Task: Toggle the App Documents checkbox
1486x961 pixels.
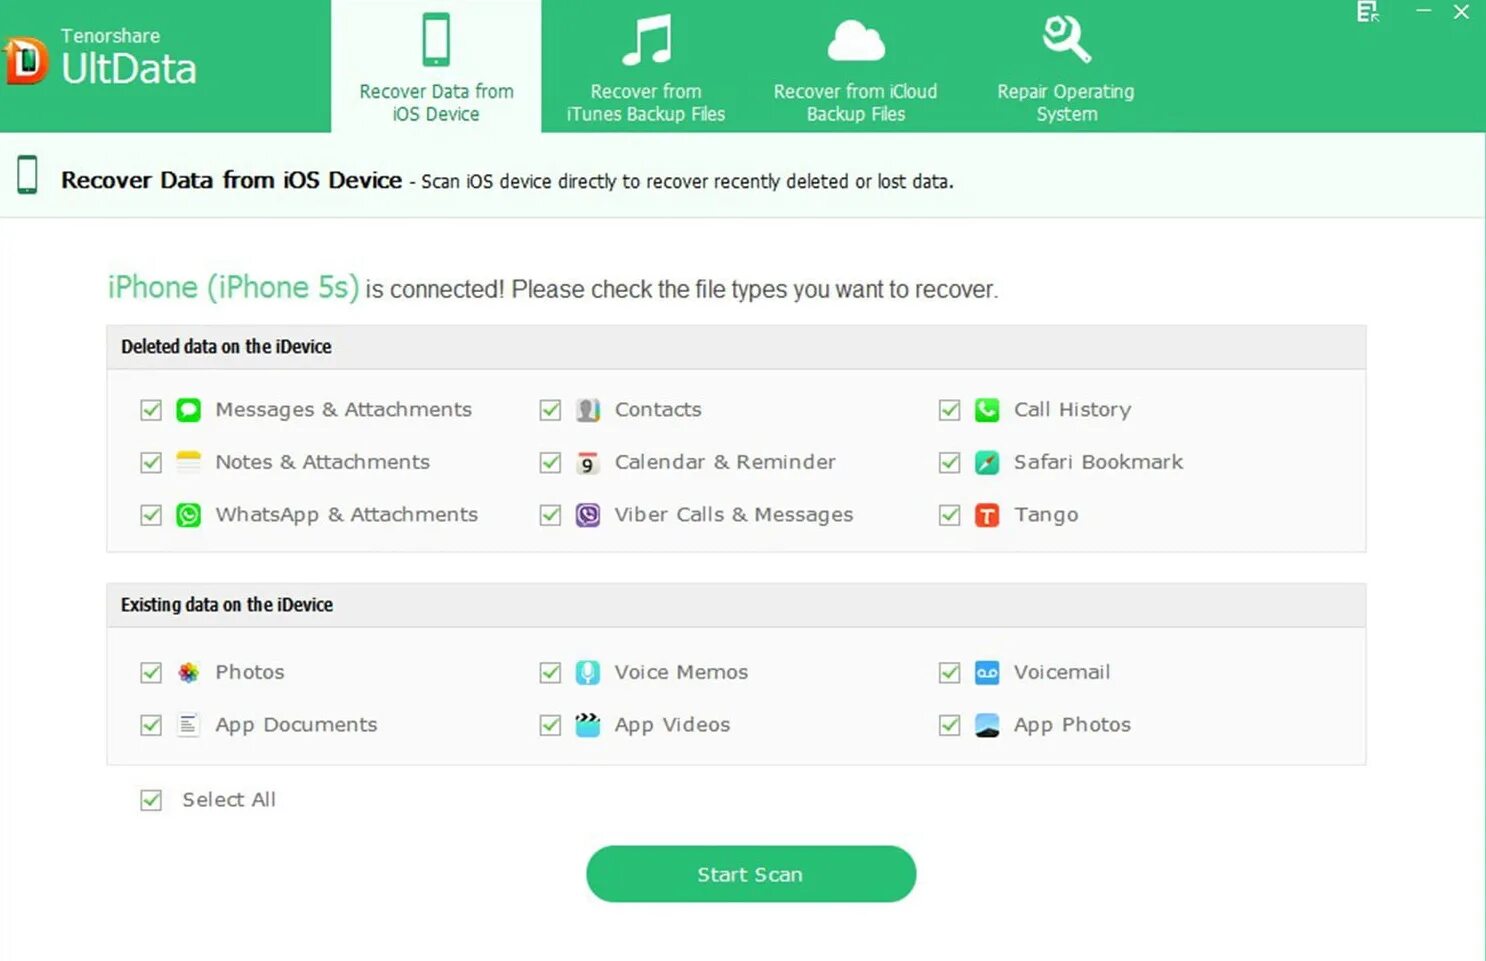Action: click(x=151, y=725)
